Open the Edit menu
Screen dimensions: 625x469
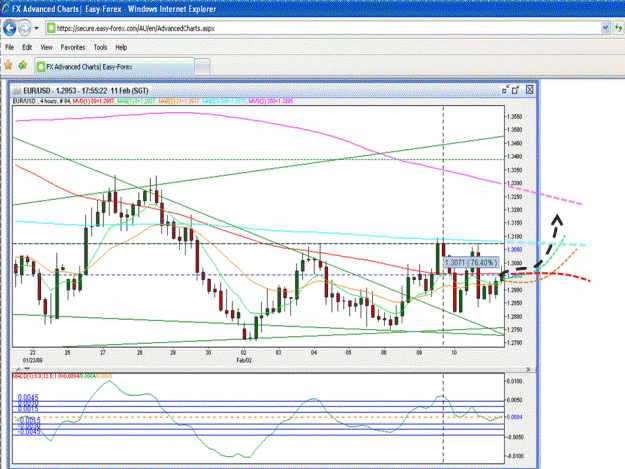coord(27,47)
